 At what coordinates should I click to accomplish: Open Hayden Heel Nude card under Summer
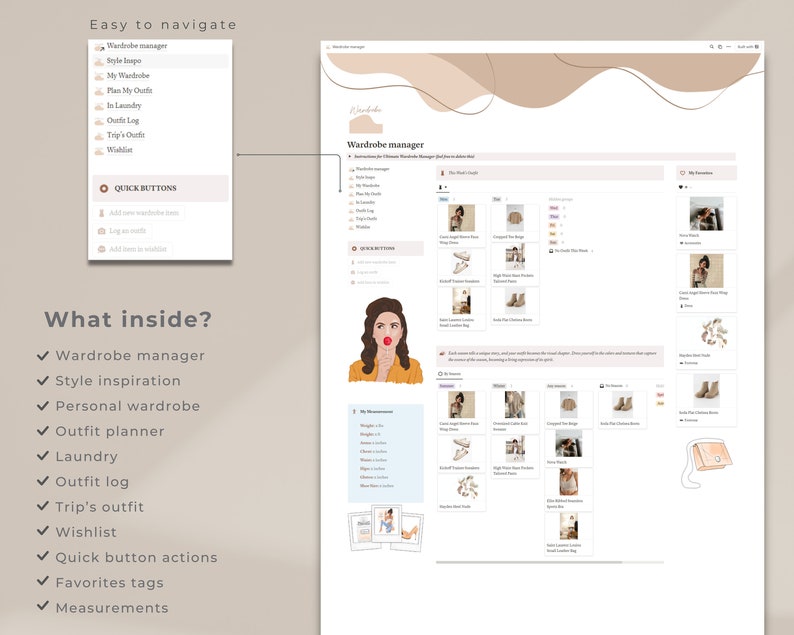(x=461, y=493)
